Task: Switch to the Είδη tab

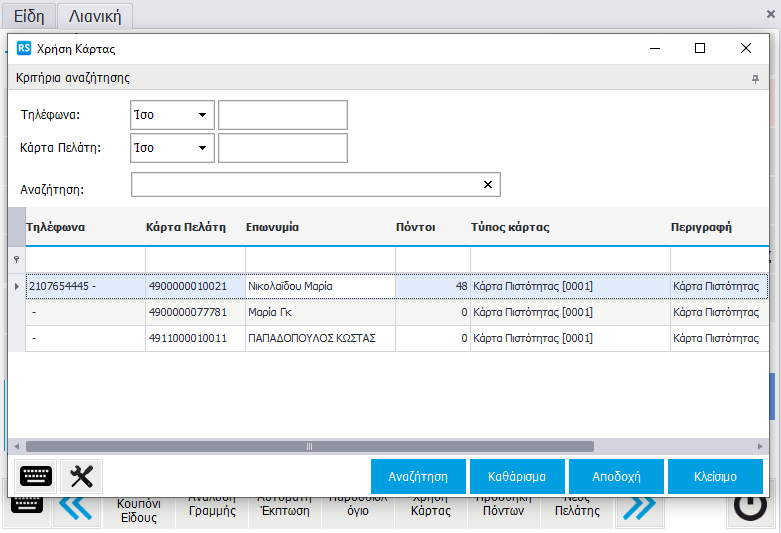Action: pos(28,16)
